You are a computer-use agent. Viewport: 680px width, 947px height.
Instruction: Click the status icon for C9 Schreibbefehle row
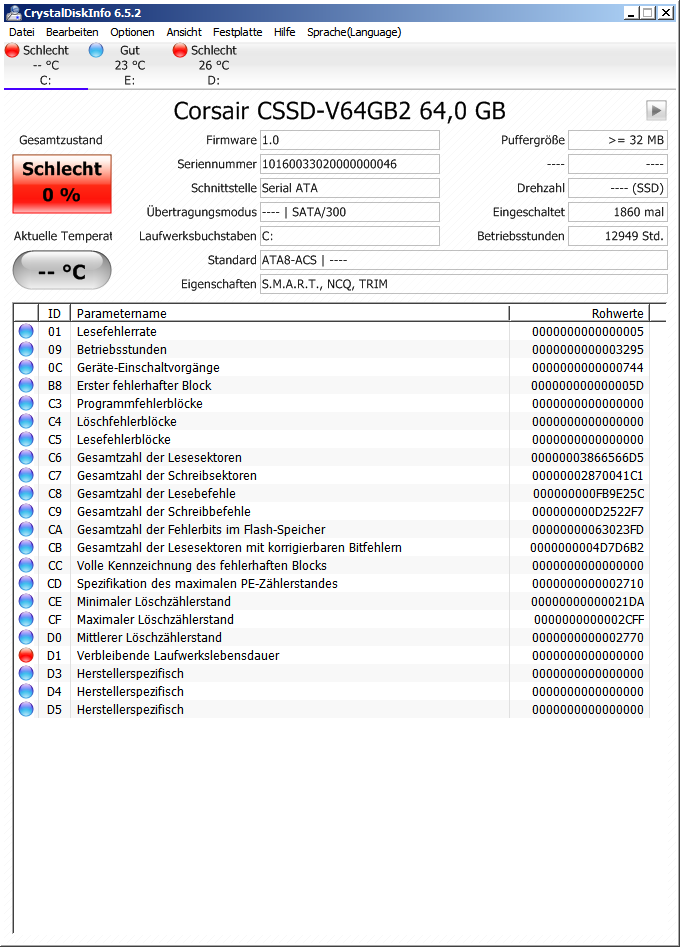click(x=26, y=511)
